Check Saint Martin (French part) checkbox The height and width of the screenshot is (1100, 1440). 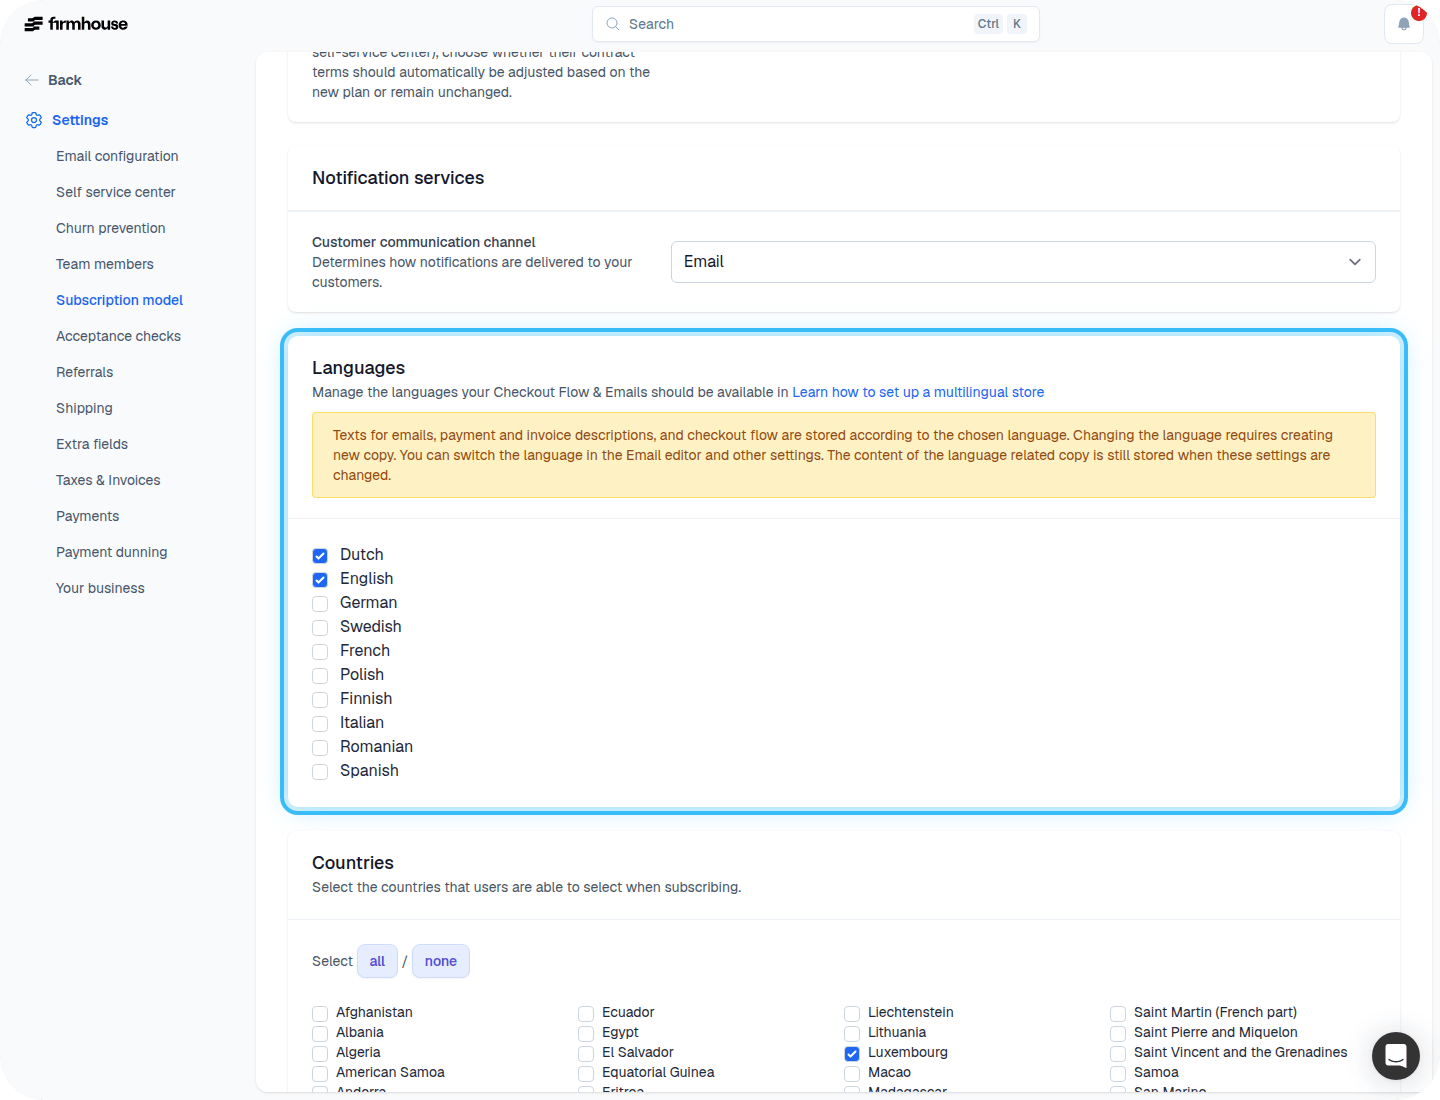click(1118, 1014)
